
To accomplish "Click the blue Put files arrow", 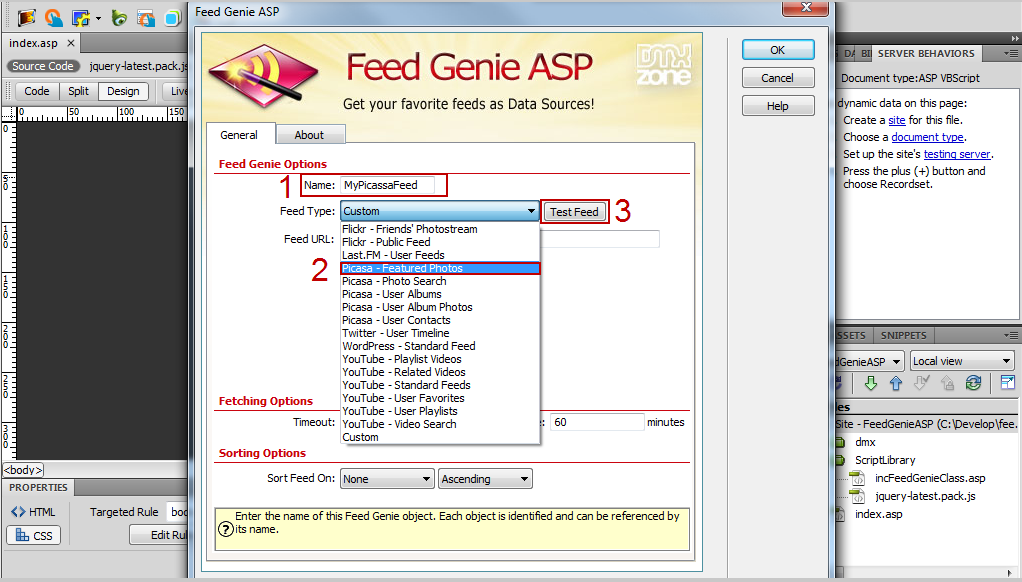I will pyautogui.click(x=896, y=383).
